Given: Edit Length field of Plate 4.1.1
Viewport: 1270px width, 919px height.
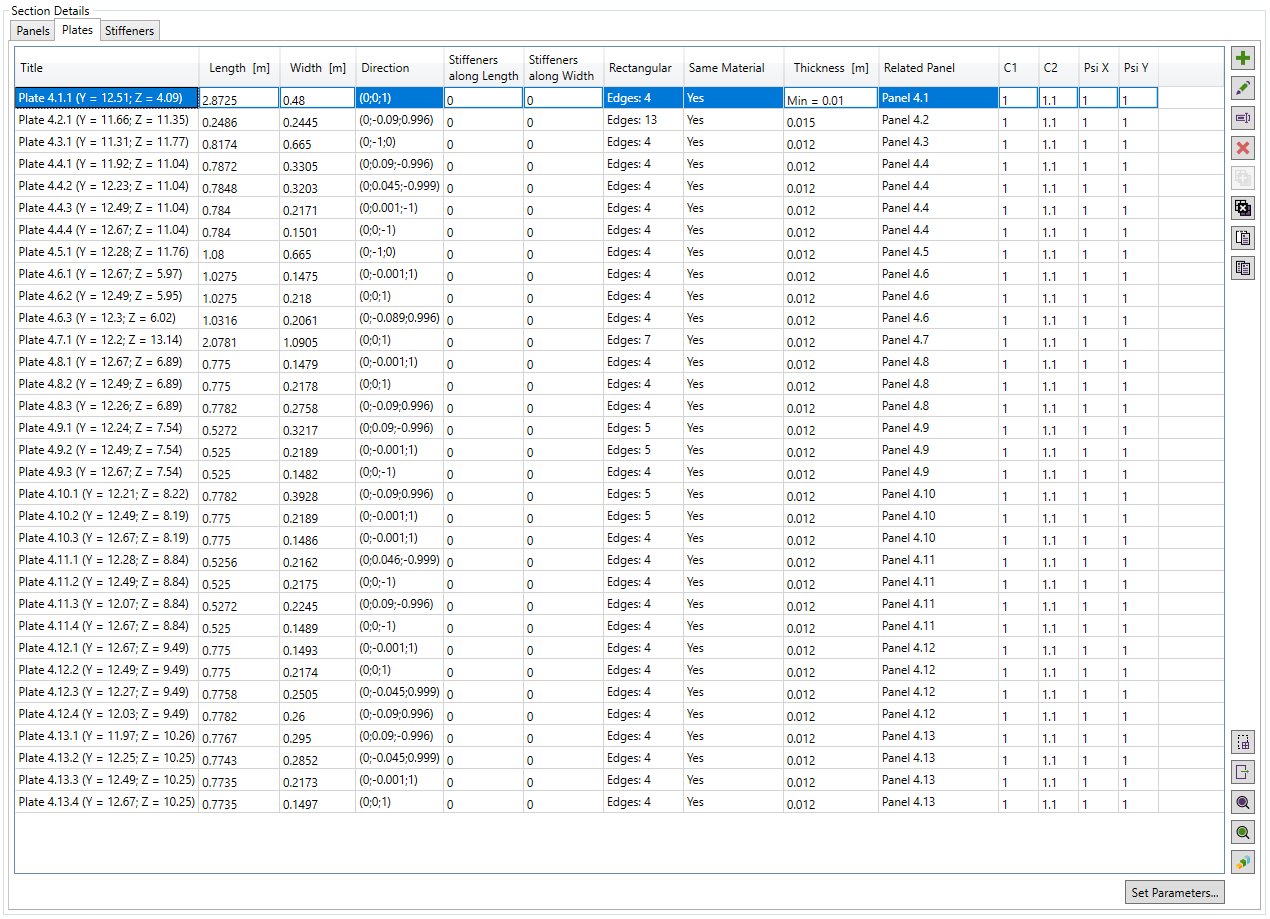Looking at the screenshot, I should coord(239,99).
